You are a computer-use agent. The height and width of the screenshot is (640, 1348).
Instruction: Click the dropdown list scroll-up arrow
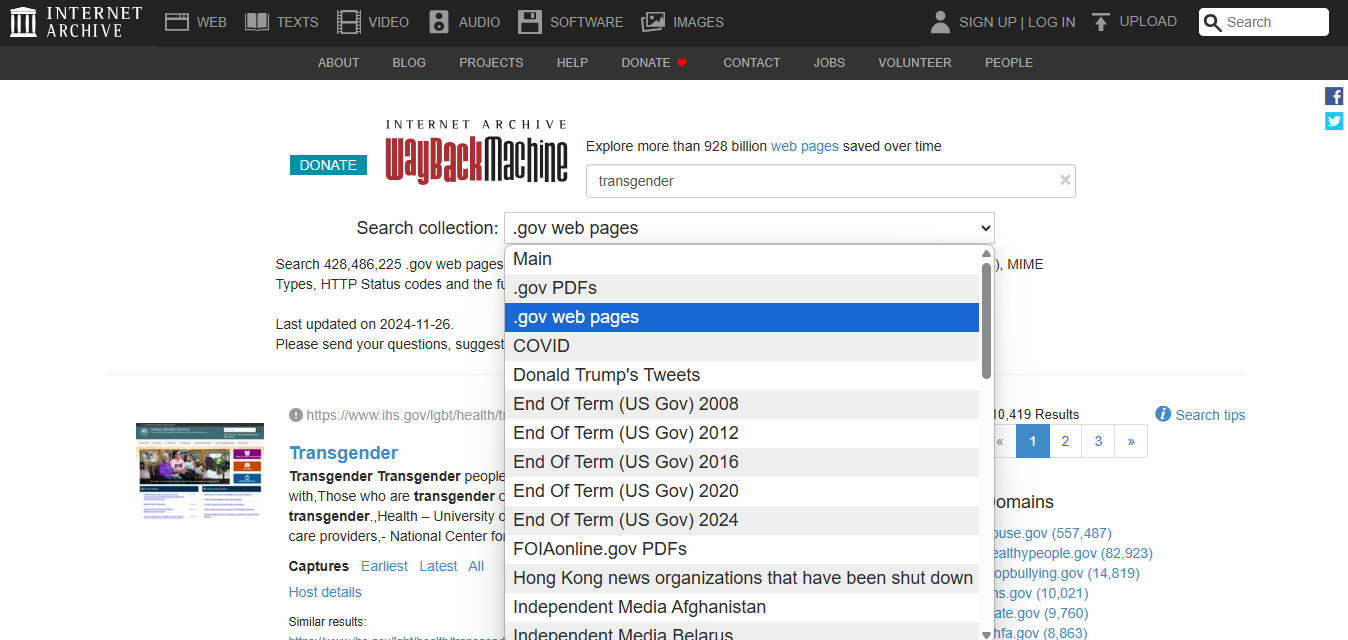(x=987, y=253)
